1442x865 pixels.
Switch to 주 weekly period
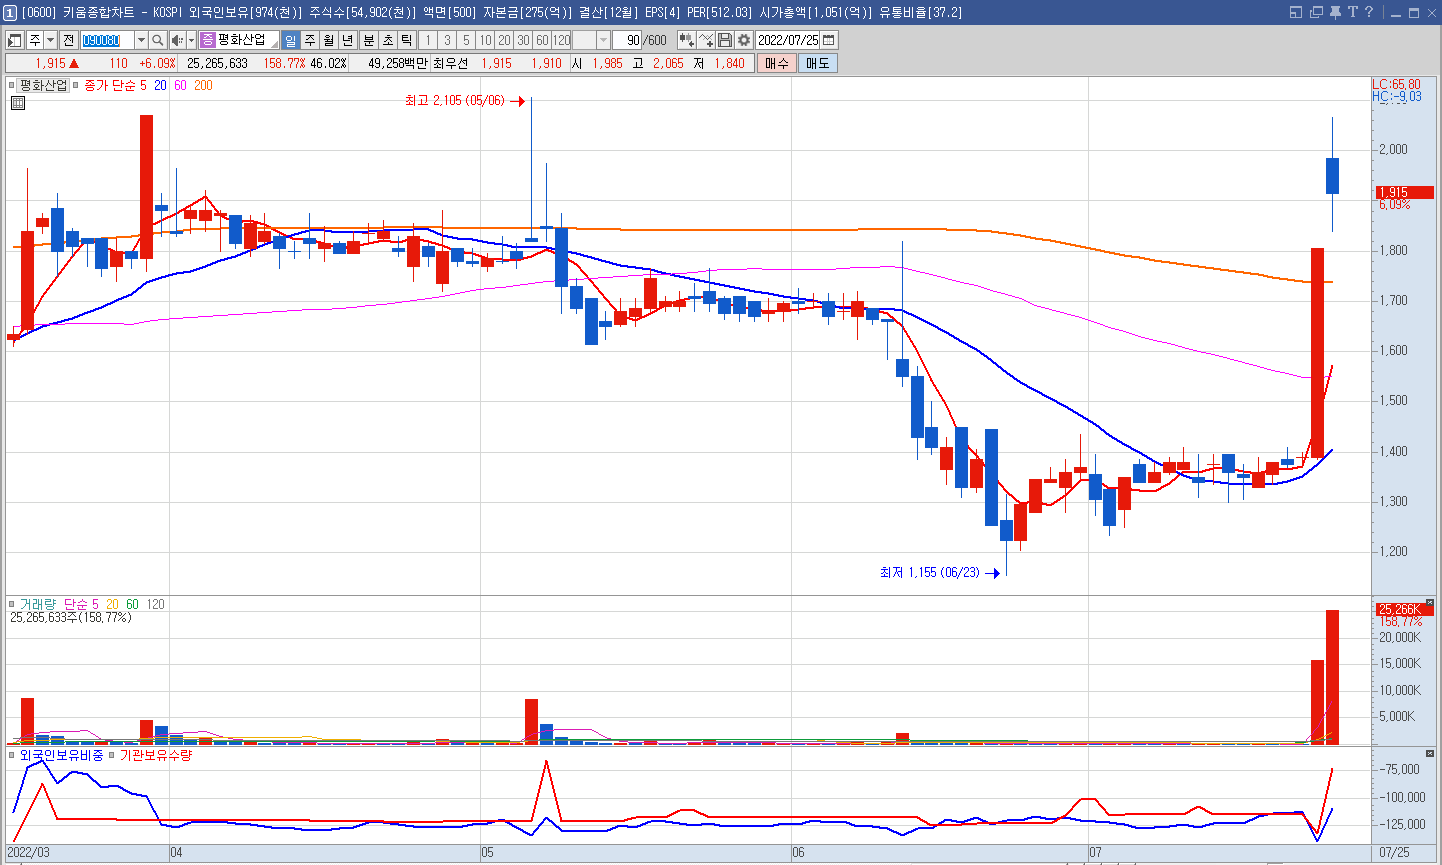(310, 40)
